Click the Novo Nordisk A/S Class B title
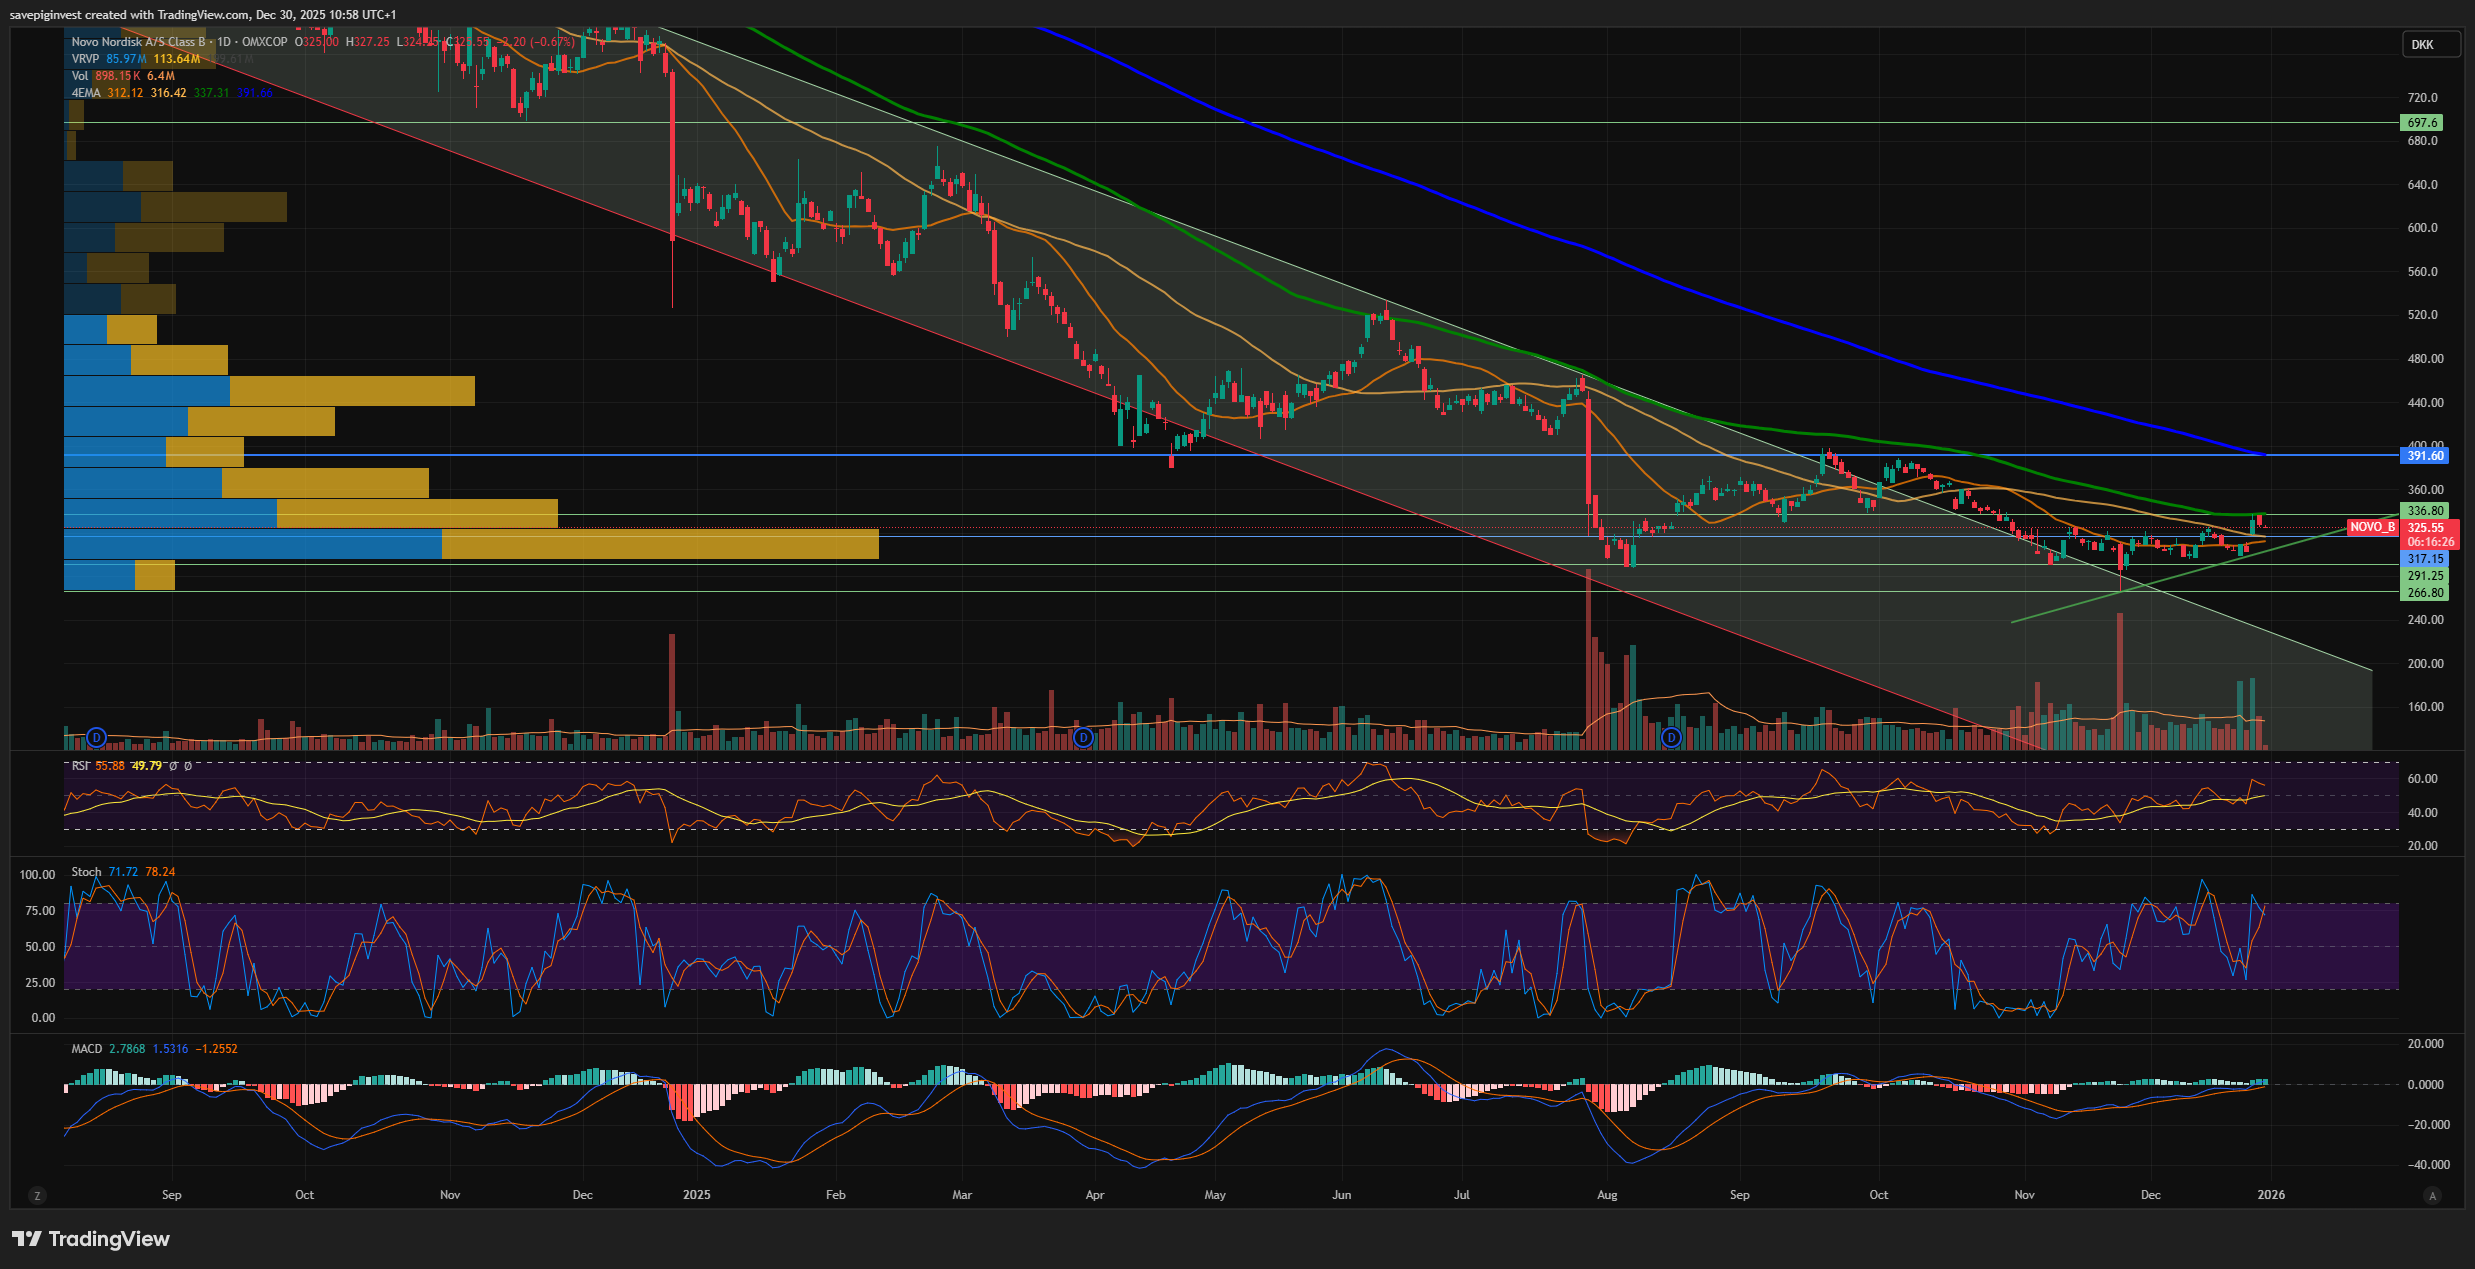Image resolution: width=2475 pixels, height=1269 pixels. pos(138,42)
